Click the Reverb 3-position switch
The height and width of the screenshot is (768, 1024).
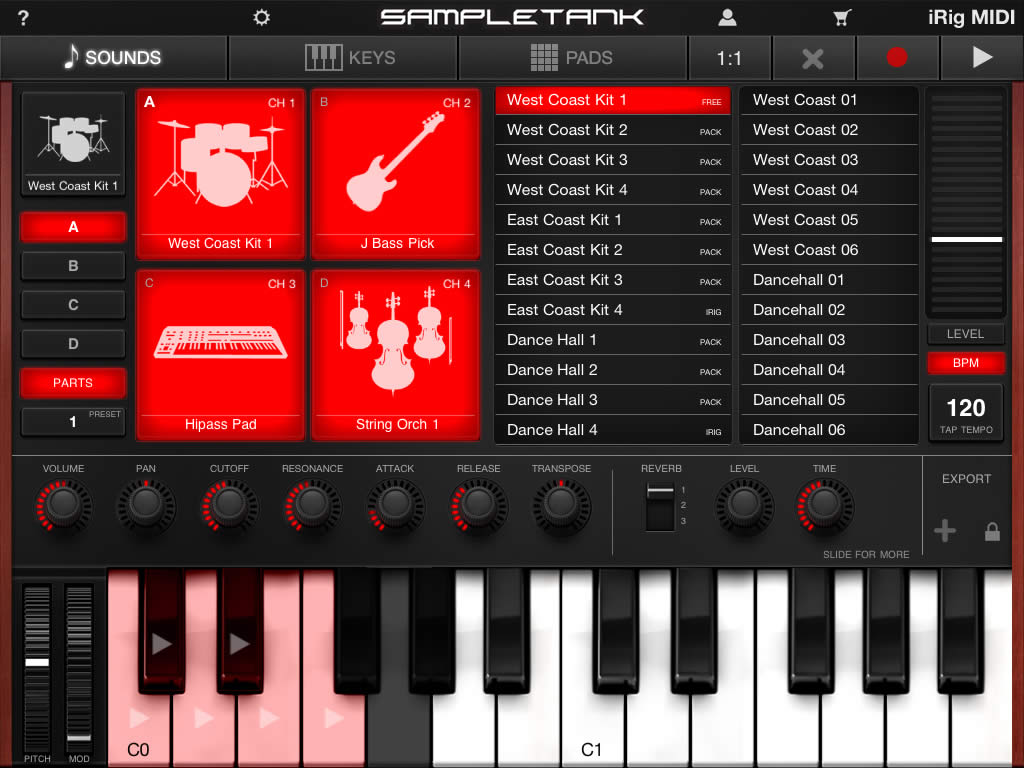coord(660,507)
